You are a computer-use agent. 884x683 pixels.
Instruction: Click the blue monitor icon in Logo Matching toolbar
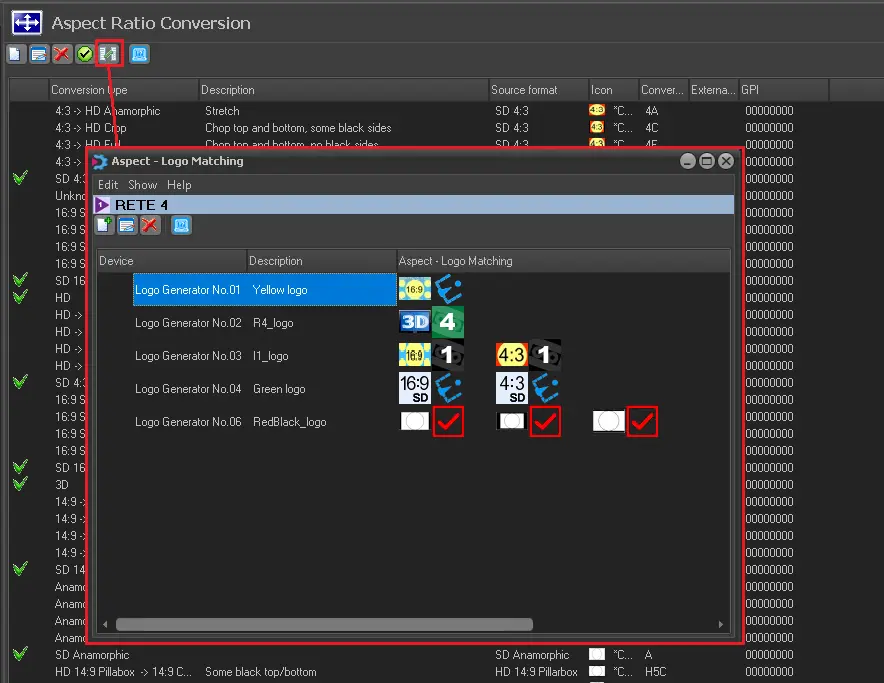click(x=181, y=225)
